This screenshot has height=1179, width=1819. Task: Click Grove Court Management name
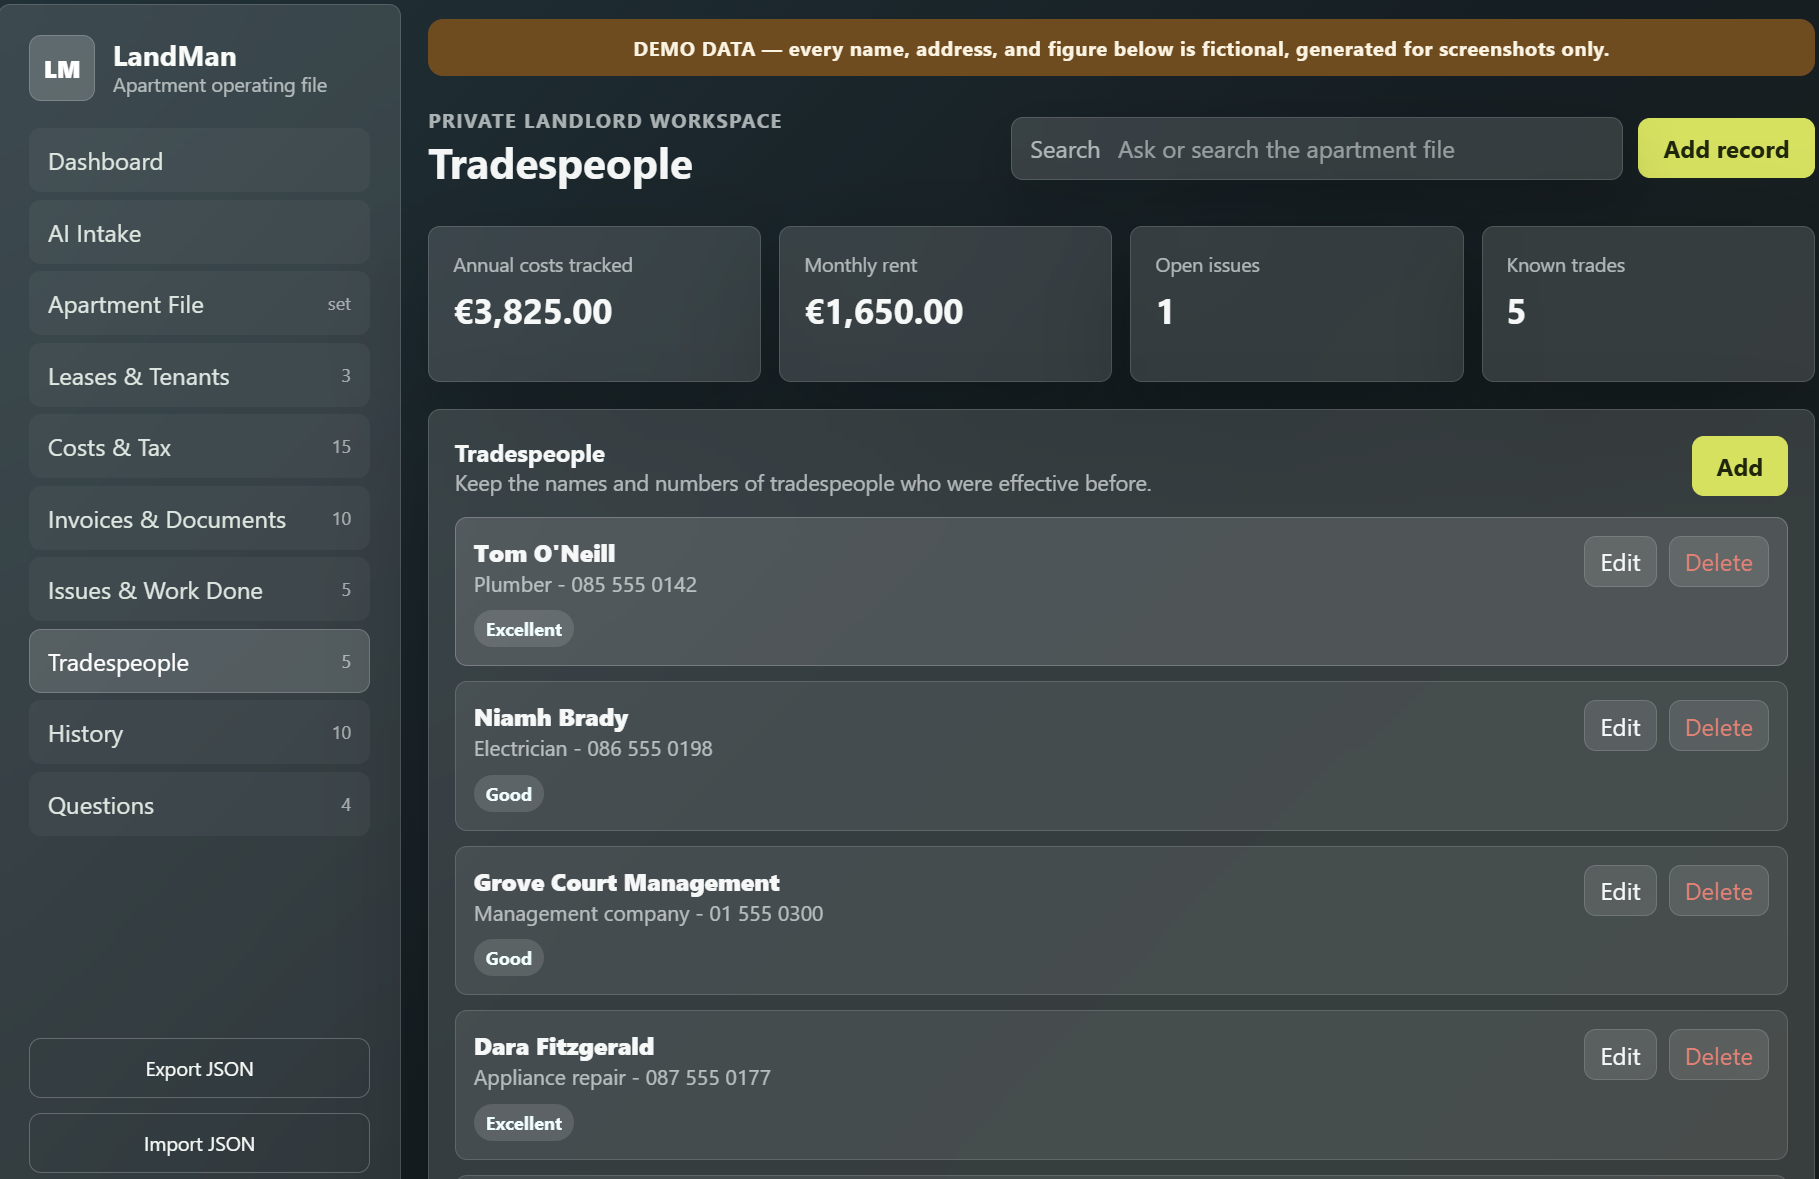pos(626,882)
